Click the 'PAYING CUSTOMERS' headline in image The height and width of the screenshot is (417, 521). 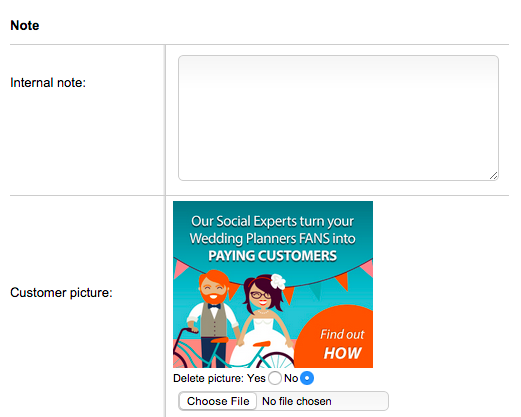click(272, 256)
